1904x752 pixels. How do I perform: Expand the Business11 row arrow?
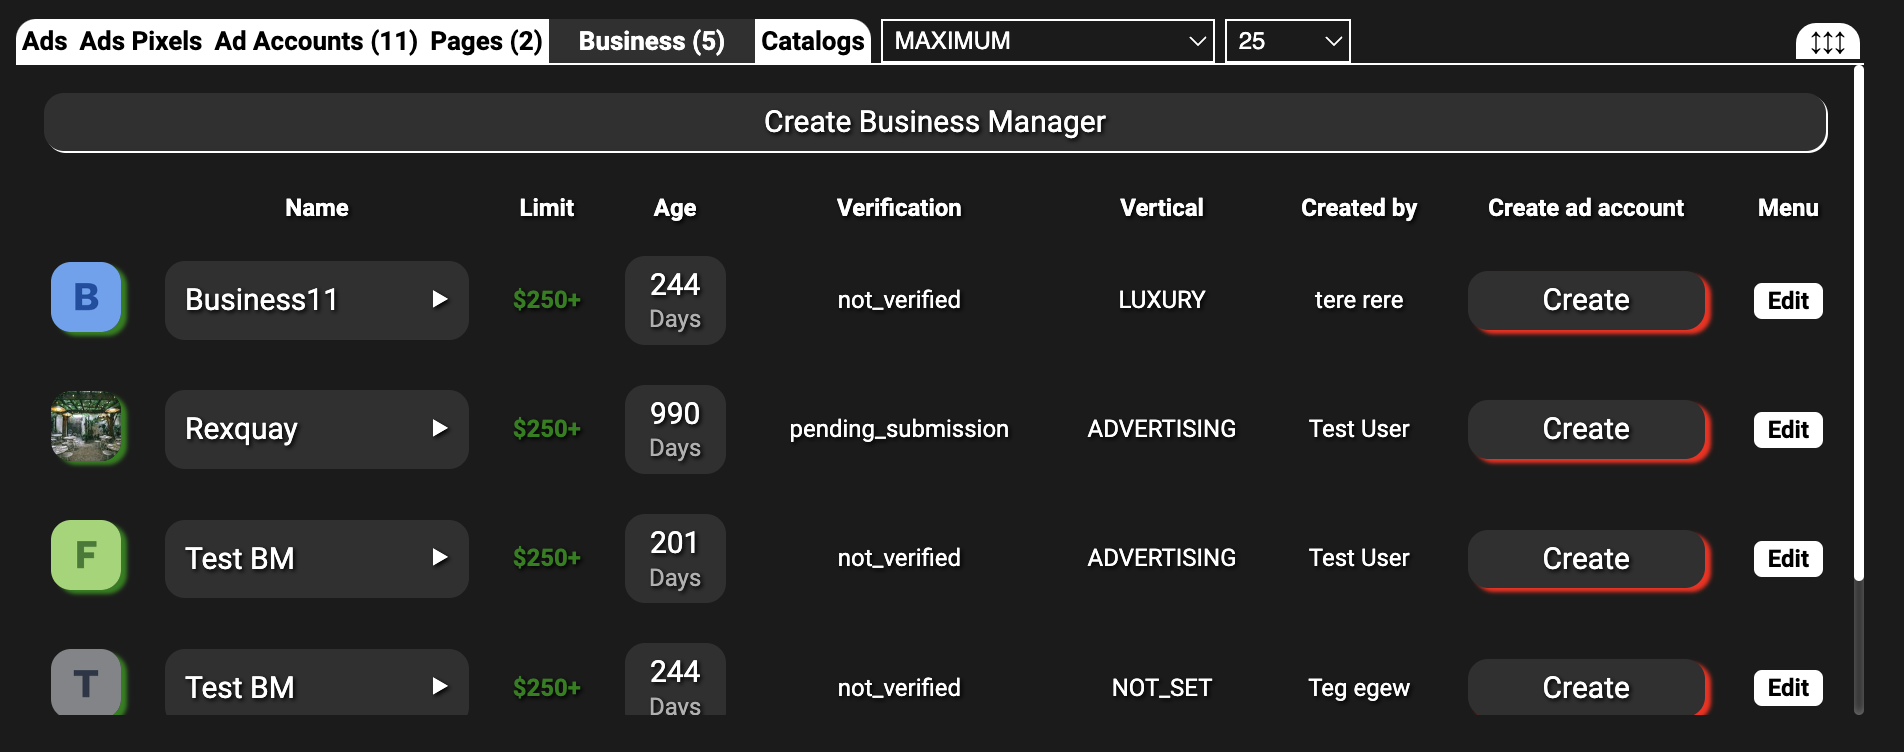[x=439, y=299]
